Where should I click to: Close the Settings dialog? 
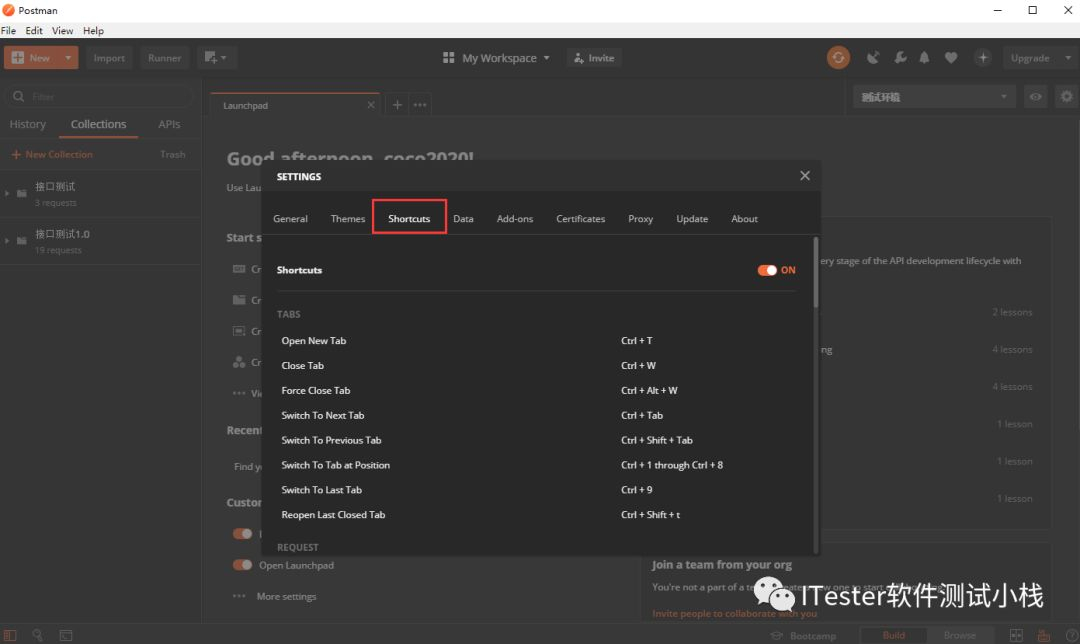pyautogui.click(x=804, y=176)
